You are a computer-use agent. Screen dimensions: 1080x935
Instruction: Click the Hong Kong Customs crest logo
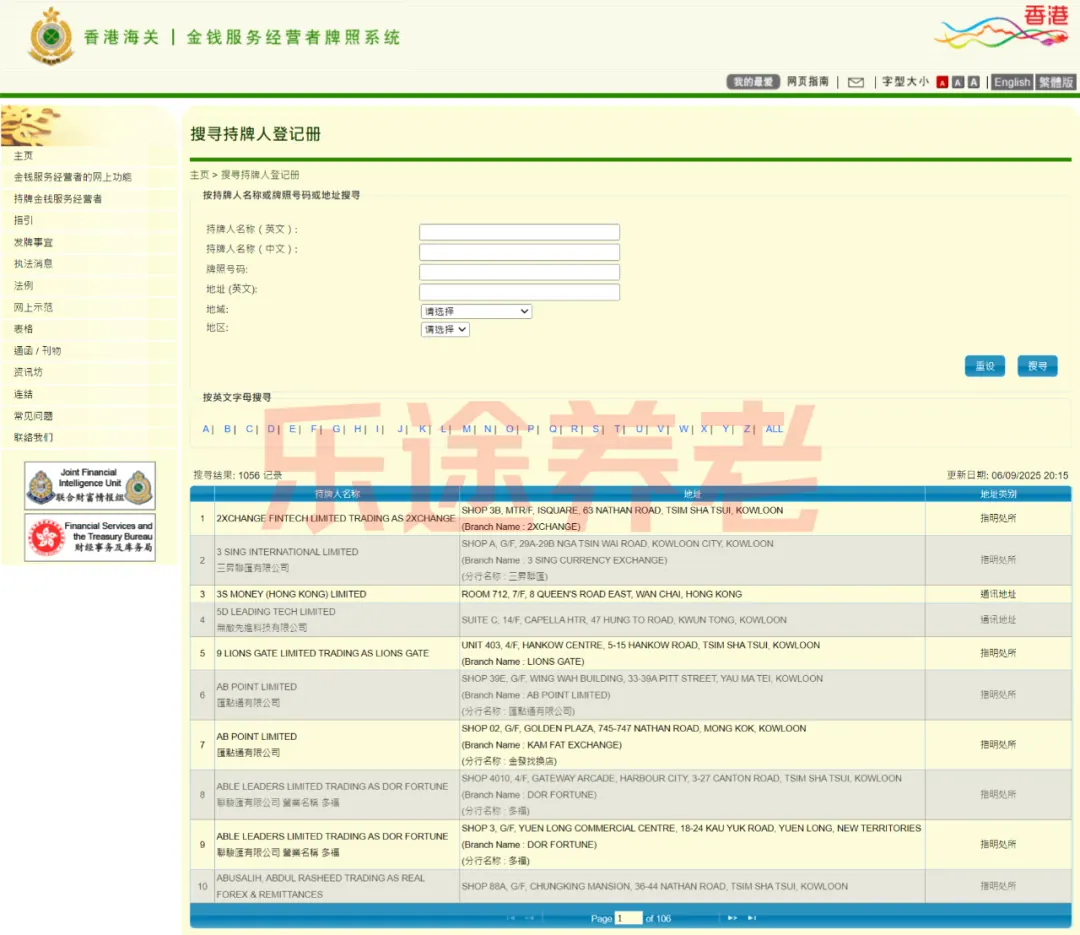point(50,36)
